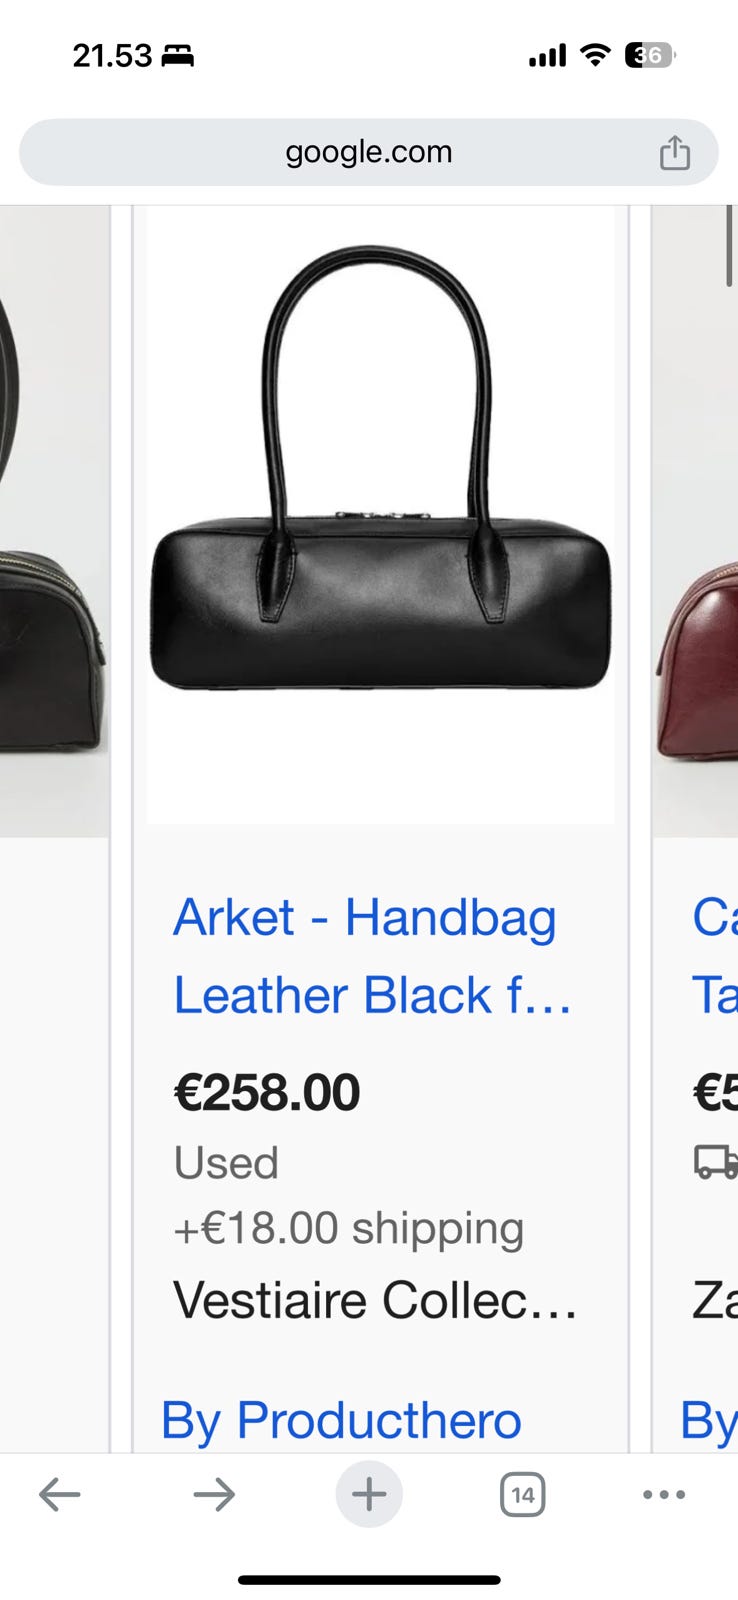The height and width of the screenshot is (1600, 738).
Task: Tap the share icon in address bar
Action: pos(675,152)
